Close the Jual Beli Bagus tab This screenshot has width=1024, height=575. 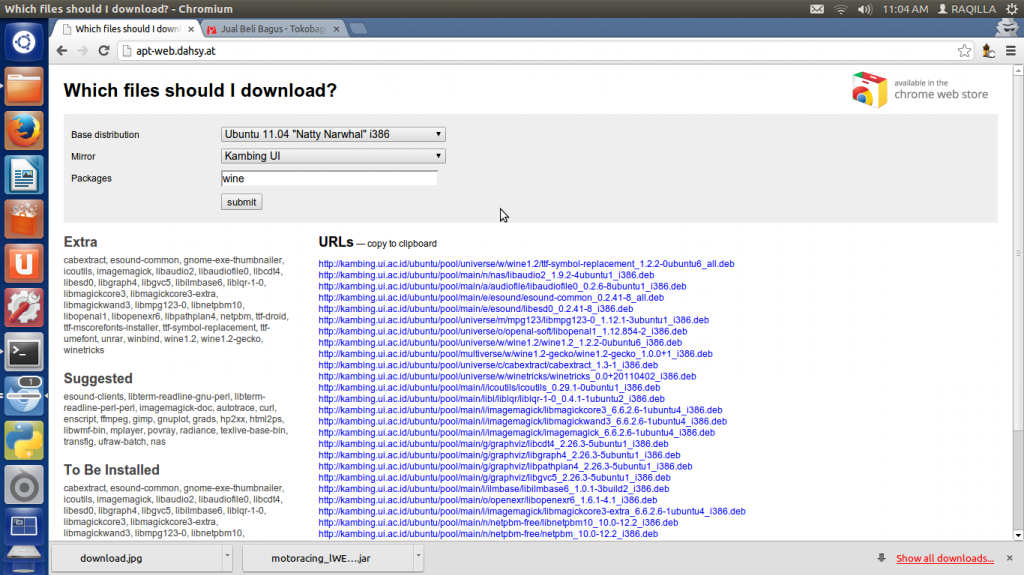[x=336, y=29]
